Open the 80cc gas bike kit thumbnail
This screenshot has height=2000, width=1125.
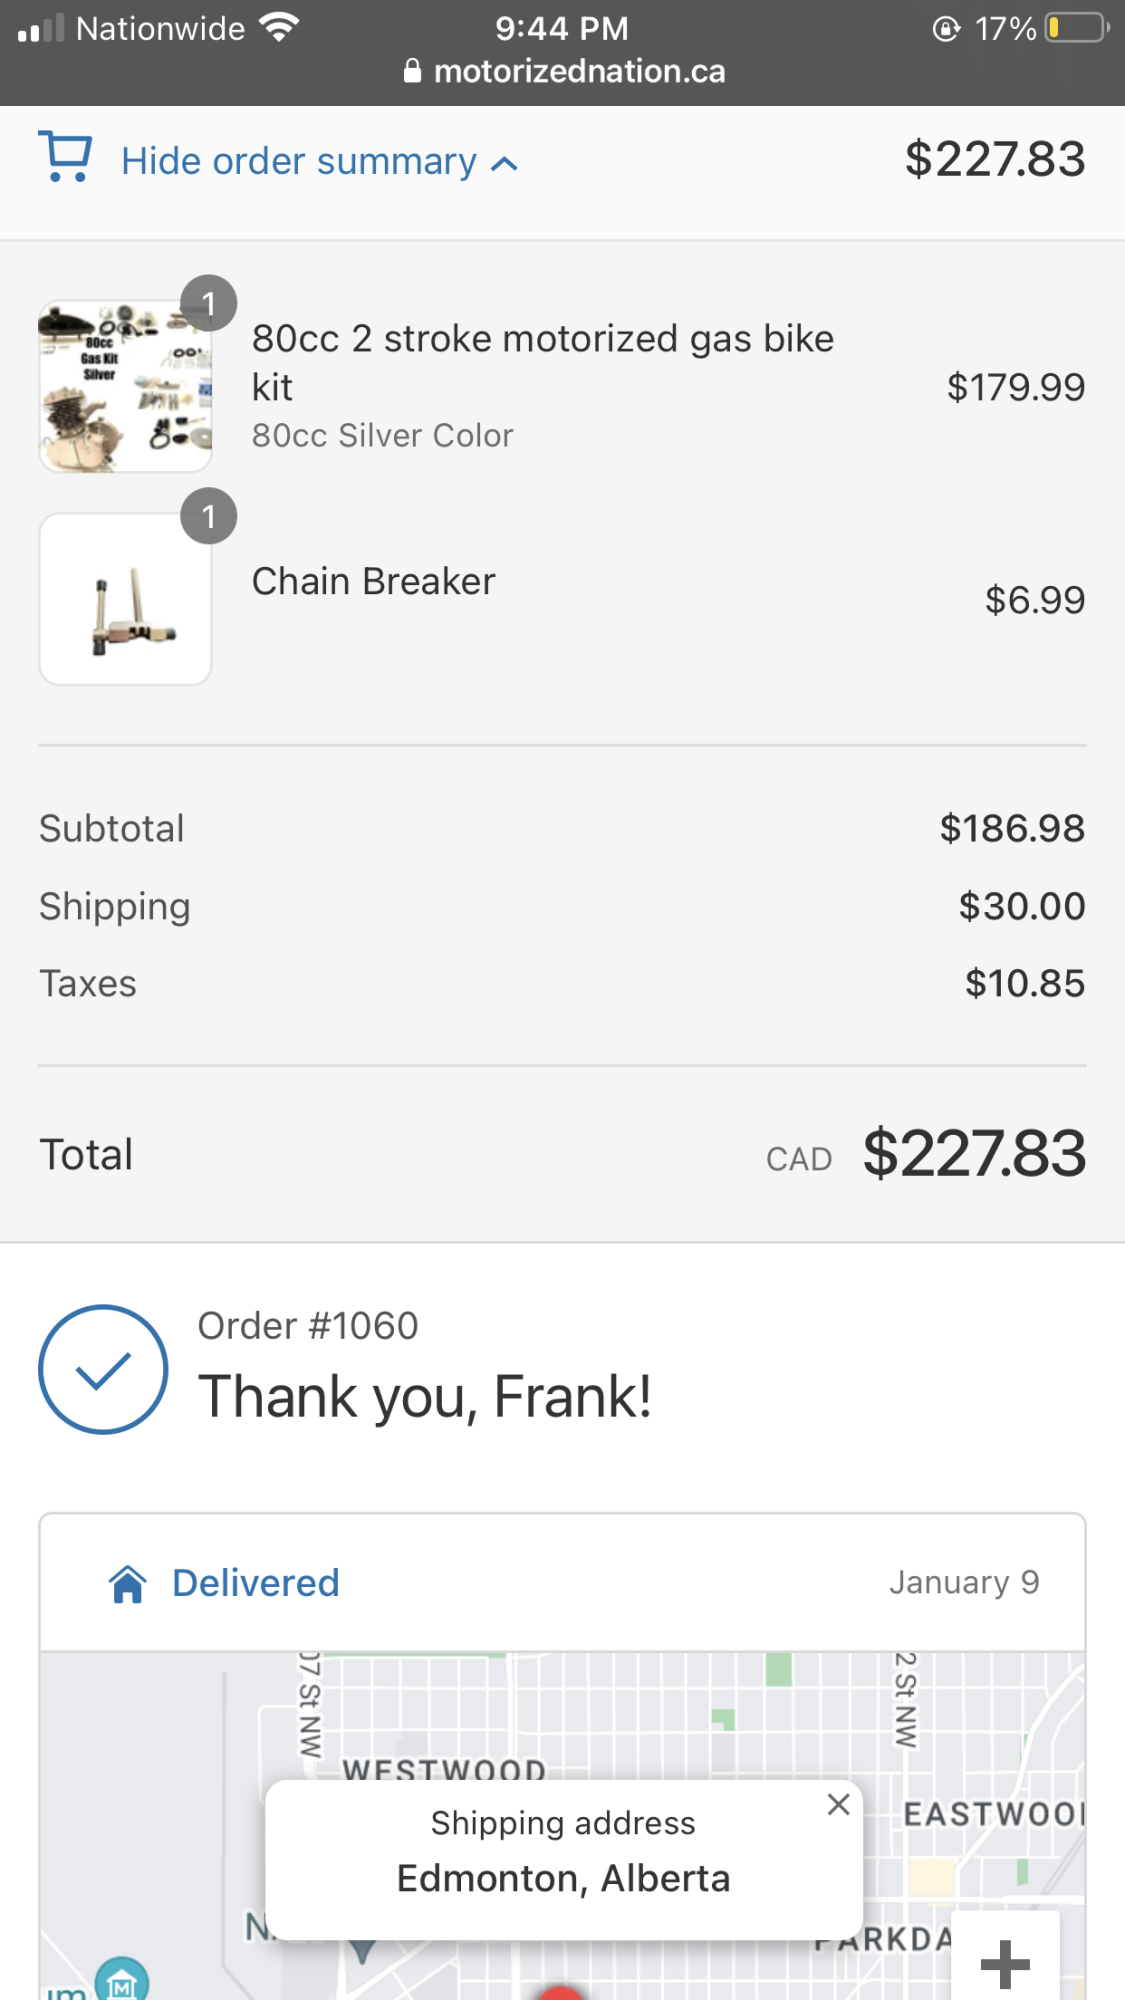coord(125,387)
